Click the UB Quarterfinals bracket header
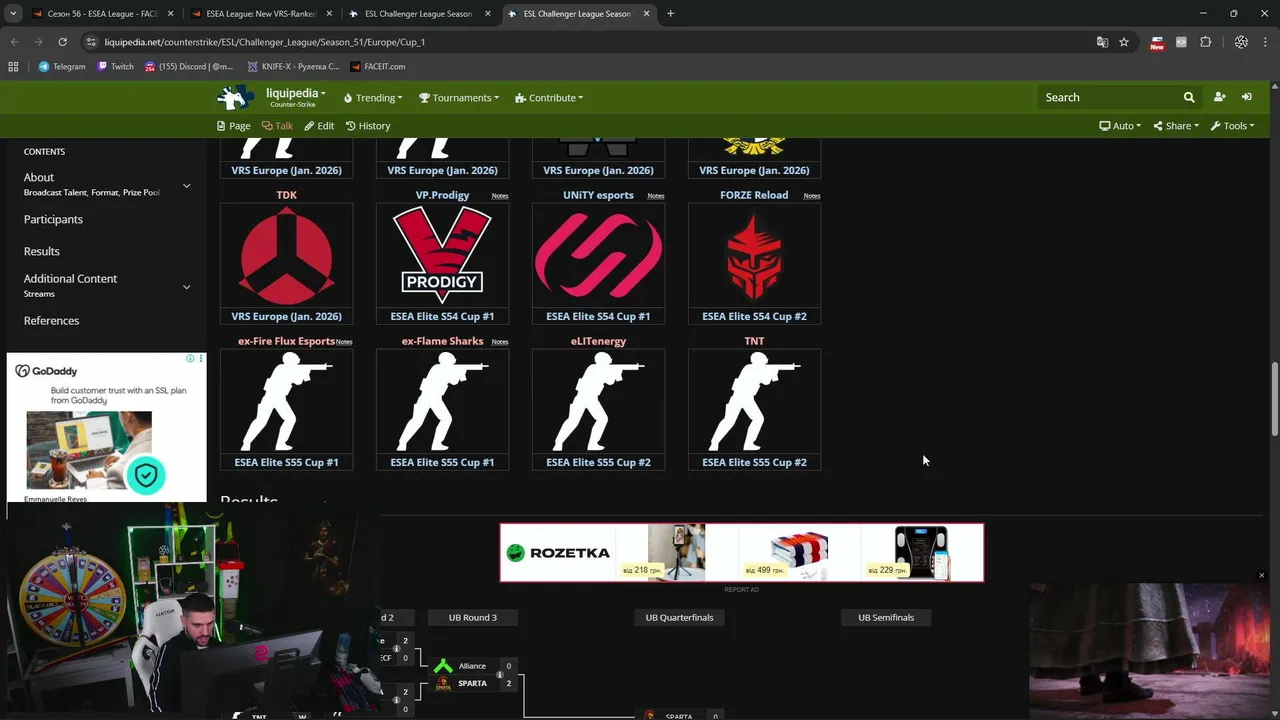 pyautogui.click(x=679, y=617)
